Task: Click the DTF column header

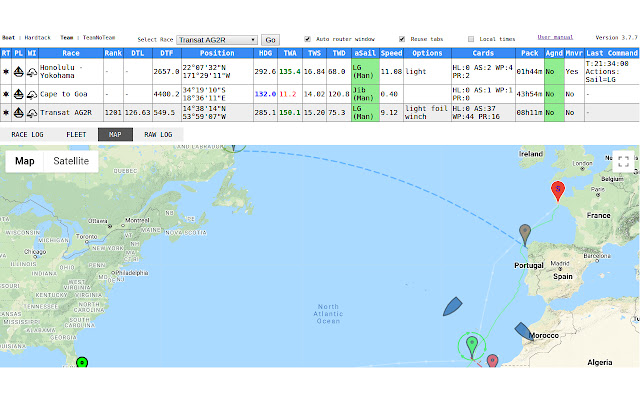Action: pyautogui.click(x=167, y=53)
